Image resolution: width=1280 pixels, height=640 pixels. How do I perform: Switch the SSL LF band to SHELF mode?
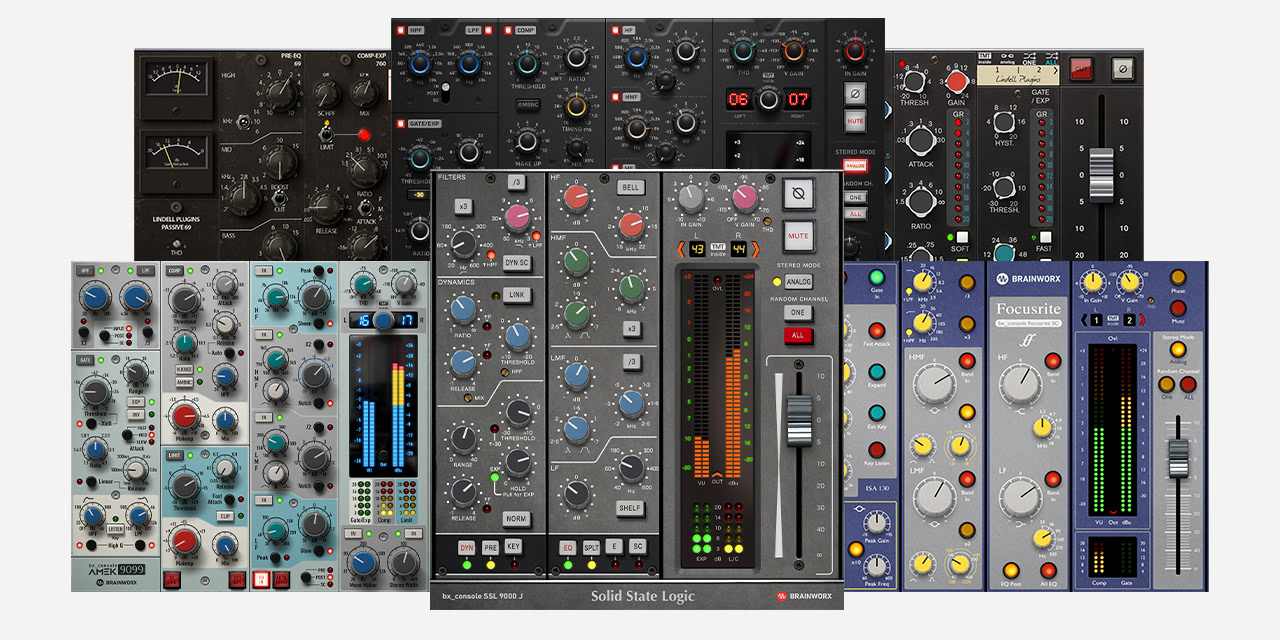point(630,509)
